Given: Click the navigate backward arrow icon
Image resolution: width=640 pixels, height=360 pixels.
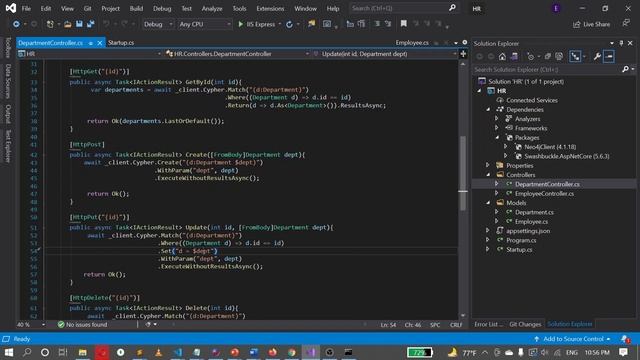Looking at the screenshot, I should pyautogui.click(x=16, y=24).
